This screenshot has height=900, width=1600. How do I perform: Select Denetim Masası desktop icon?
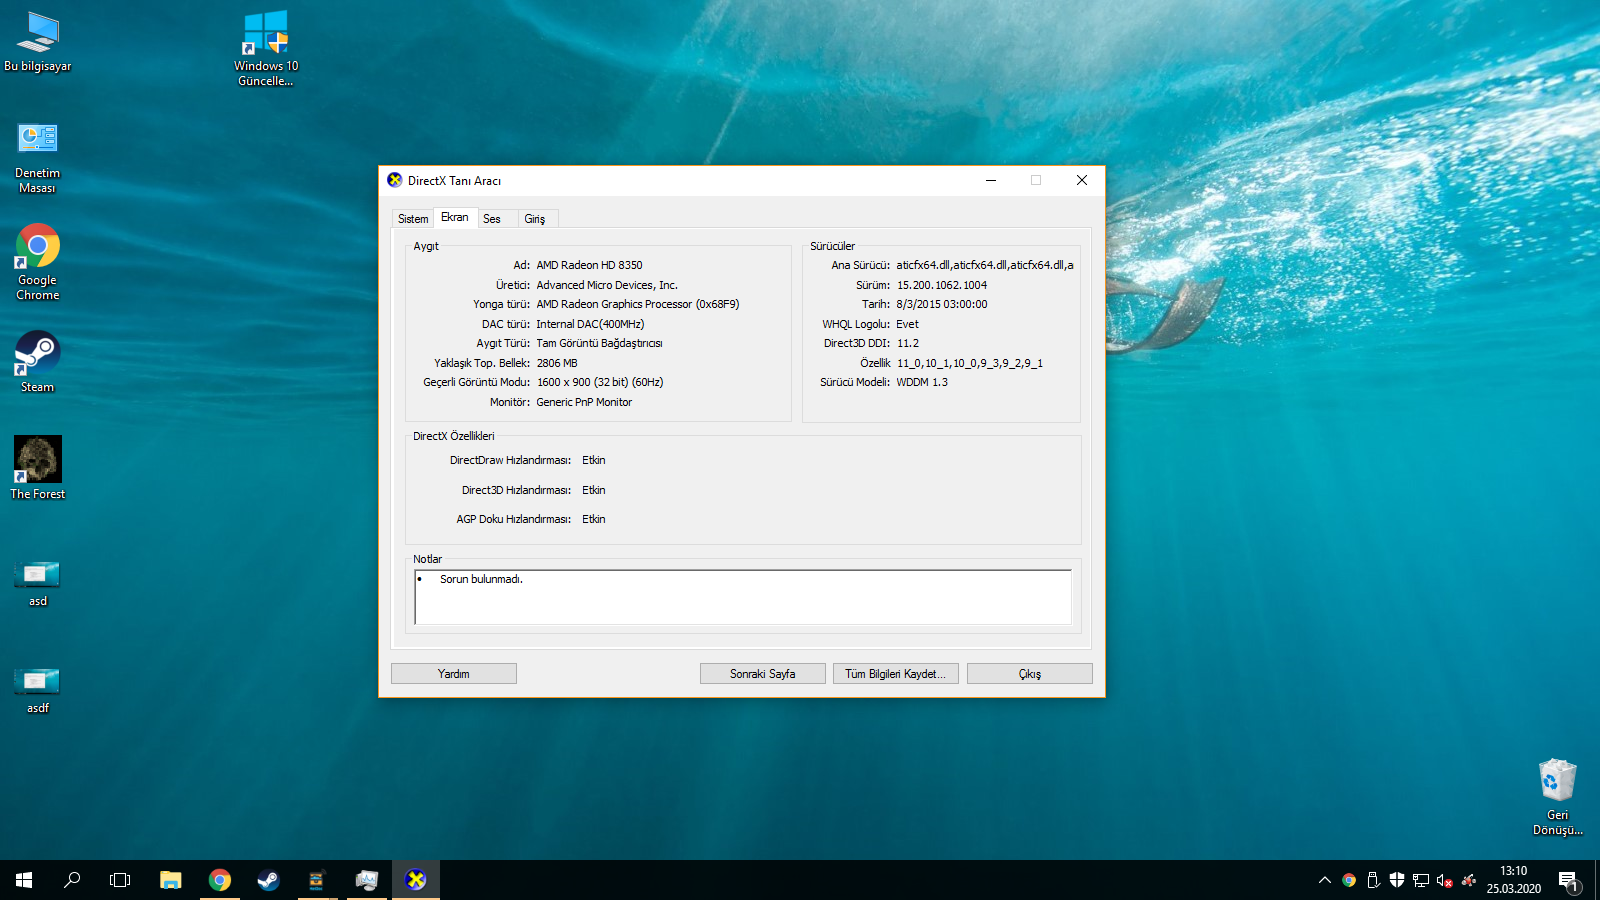[x=38, y=158]
